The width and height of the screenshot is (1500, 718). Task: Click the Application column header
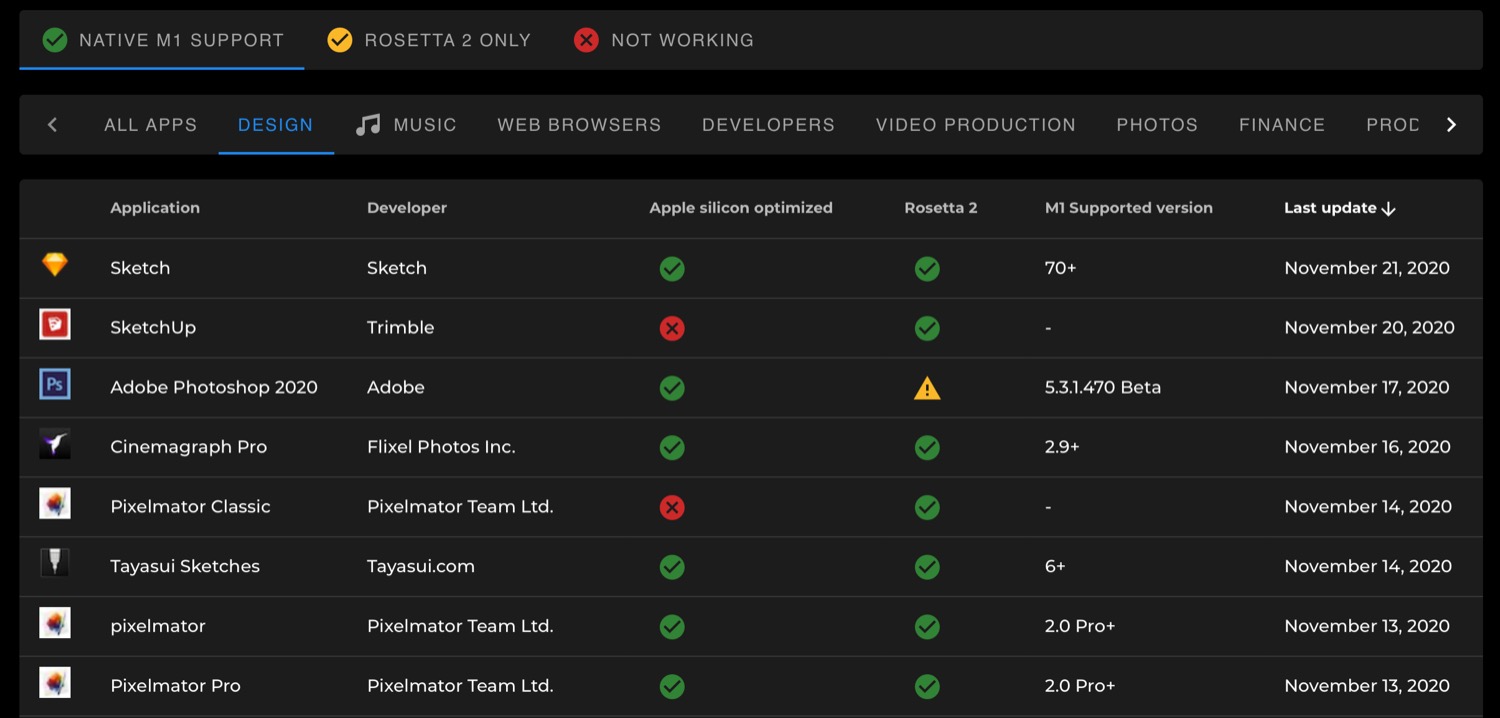click(x=155, y=208)
